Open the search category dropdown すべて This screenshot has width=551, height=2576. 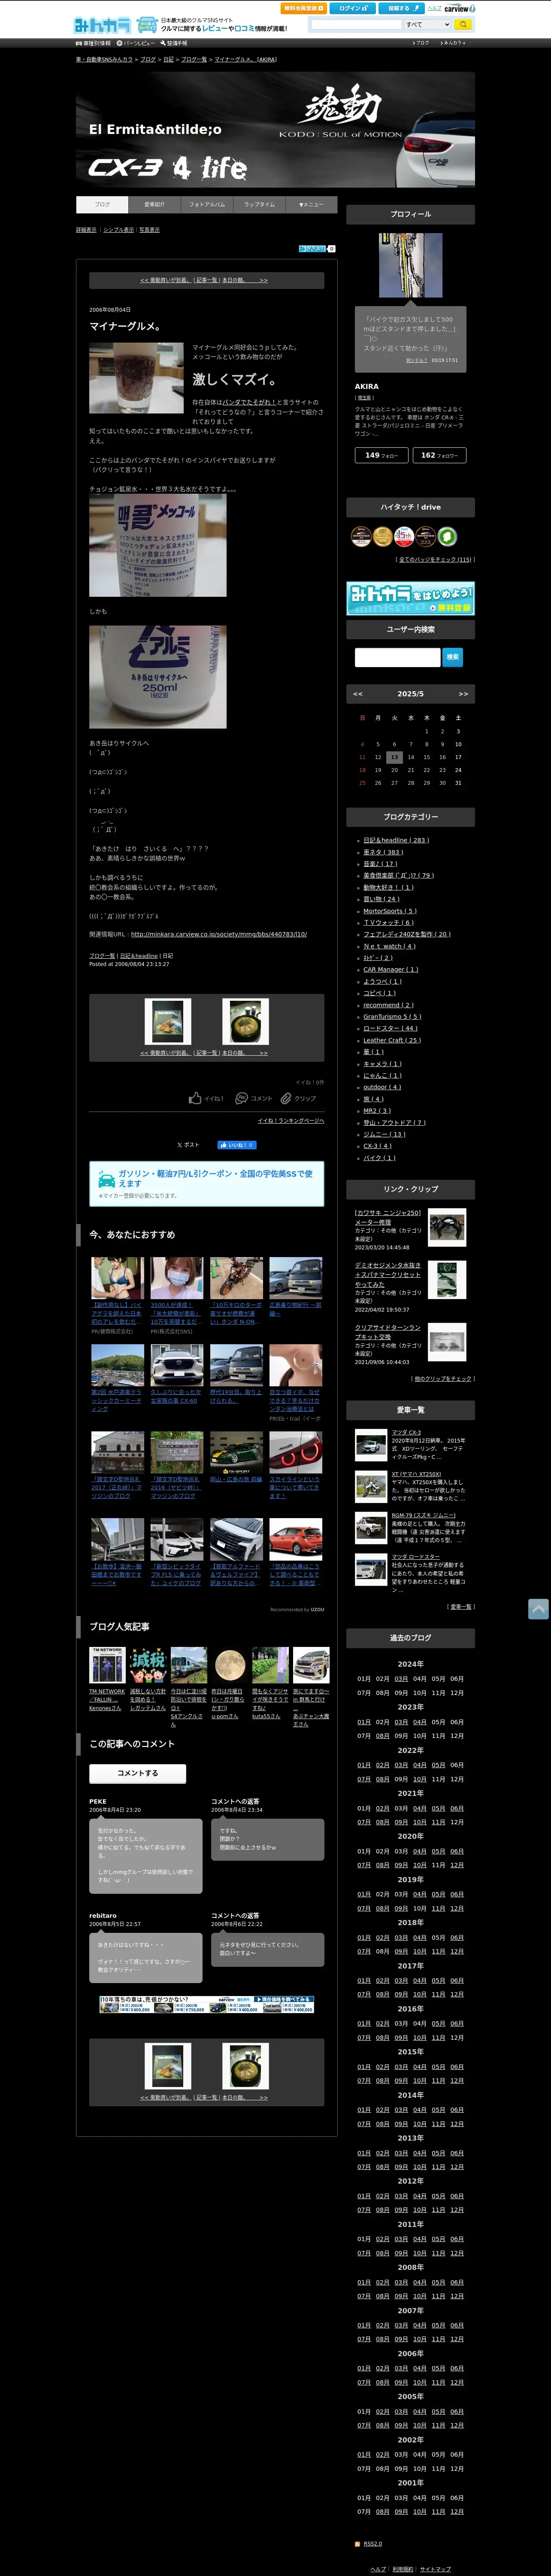426,24
